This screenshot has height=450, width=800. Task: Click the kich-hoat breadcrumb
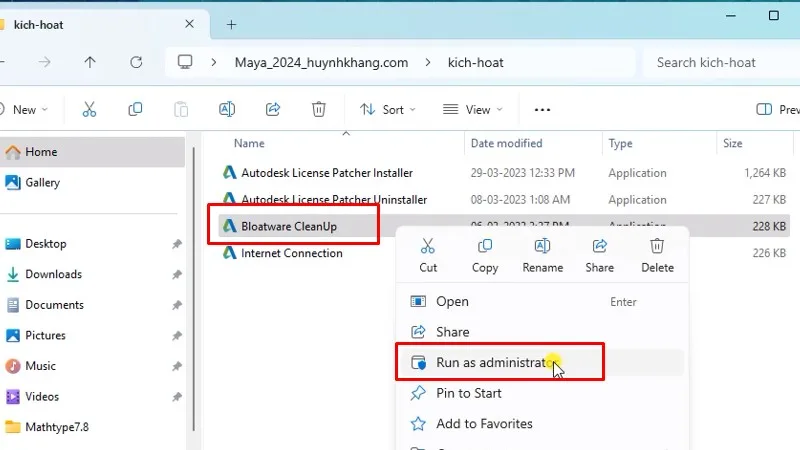pyautogui.click(x=476, y=62)
